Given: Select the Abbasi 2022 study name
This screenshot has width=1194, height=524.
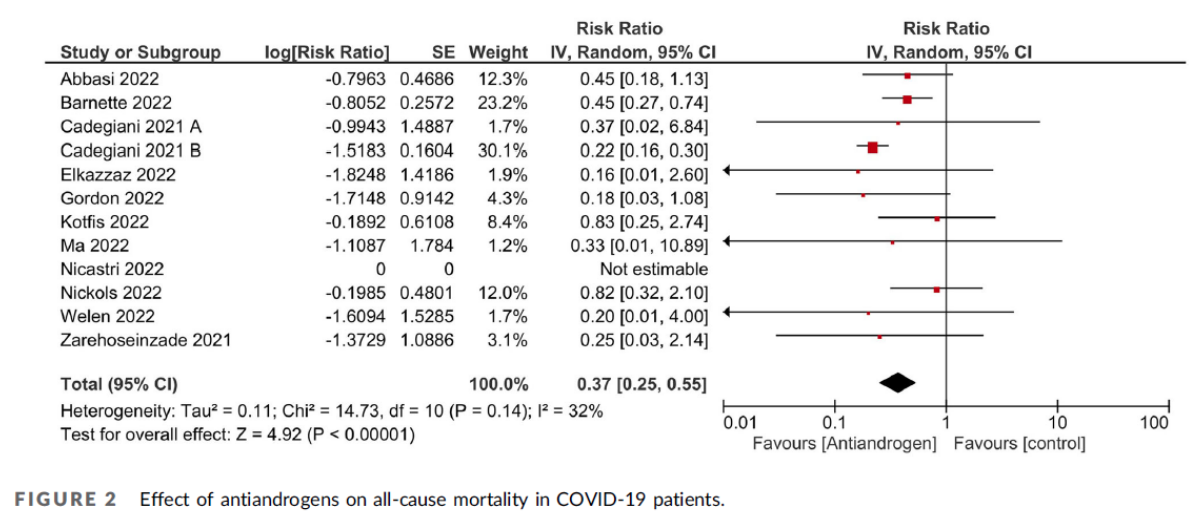Looking at the screenshot, I should point(109,77).
